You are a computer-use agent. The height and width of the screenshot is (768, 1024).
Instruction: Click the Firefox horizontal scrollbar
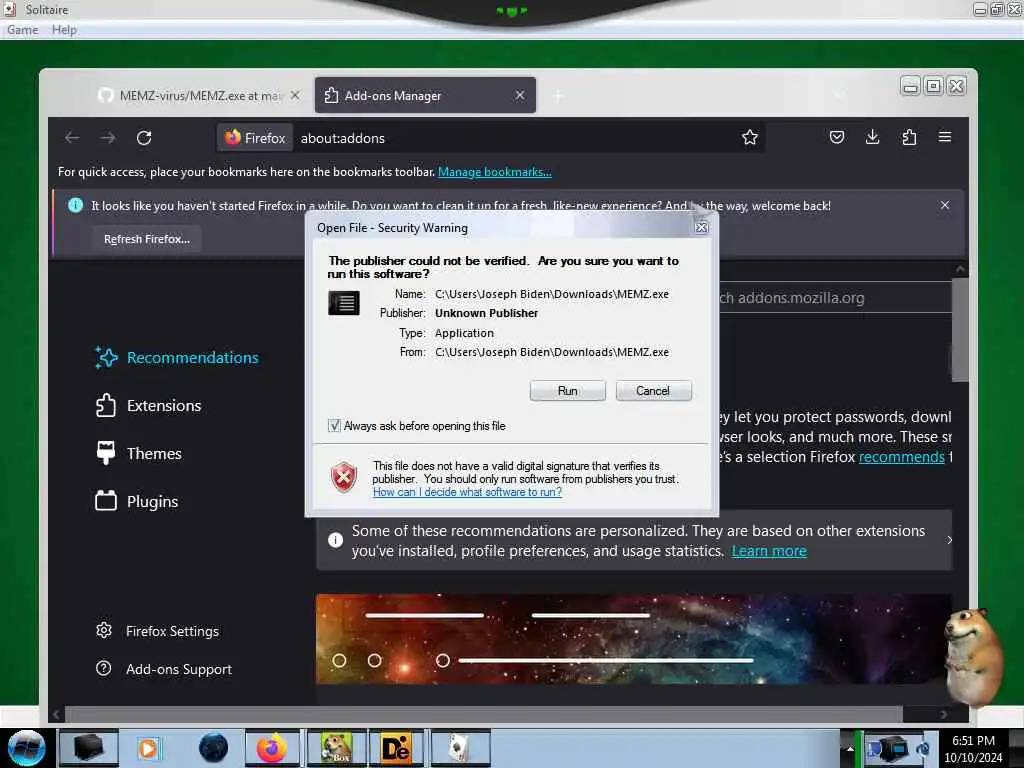pos(483,714)
